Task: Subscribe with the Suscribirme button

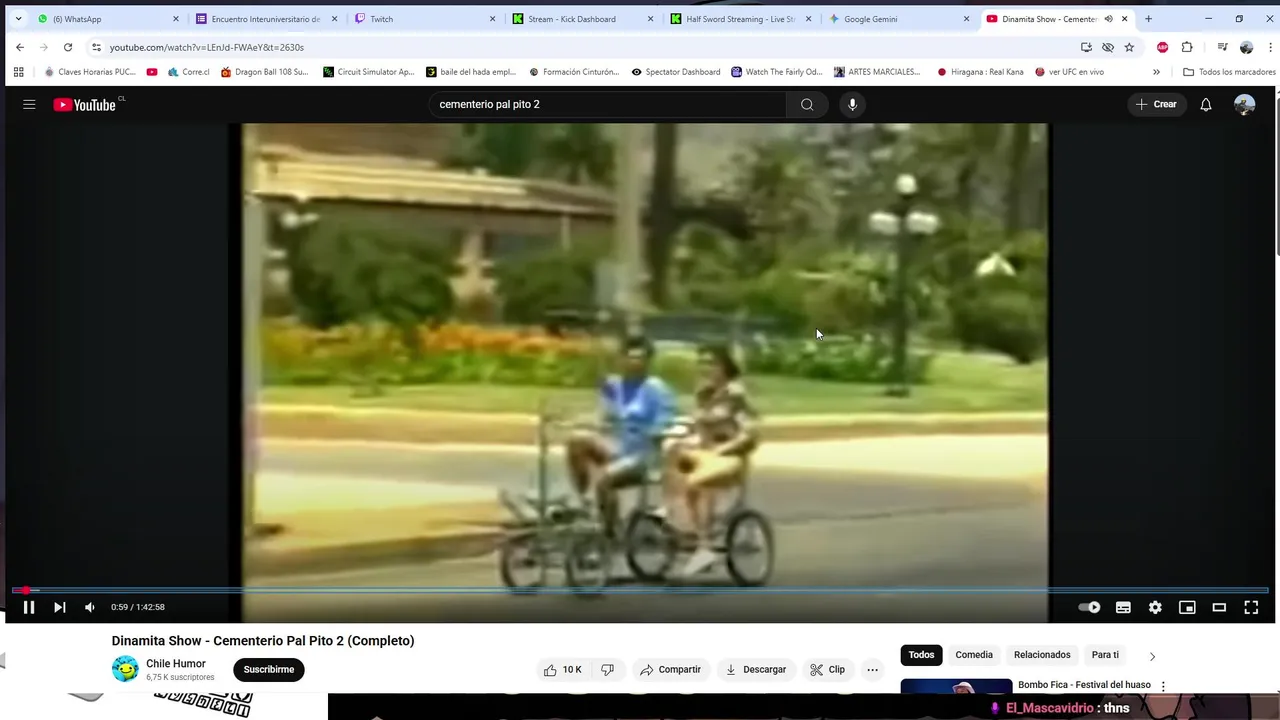Action: (x=269, y=670)
